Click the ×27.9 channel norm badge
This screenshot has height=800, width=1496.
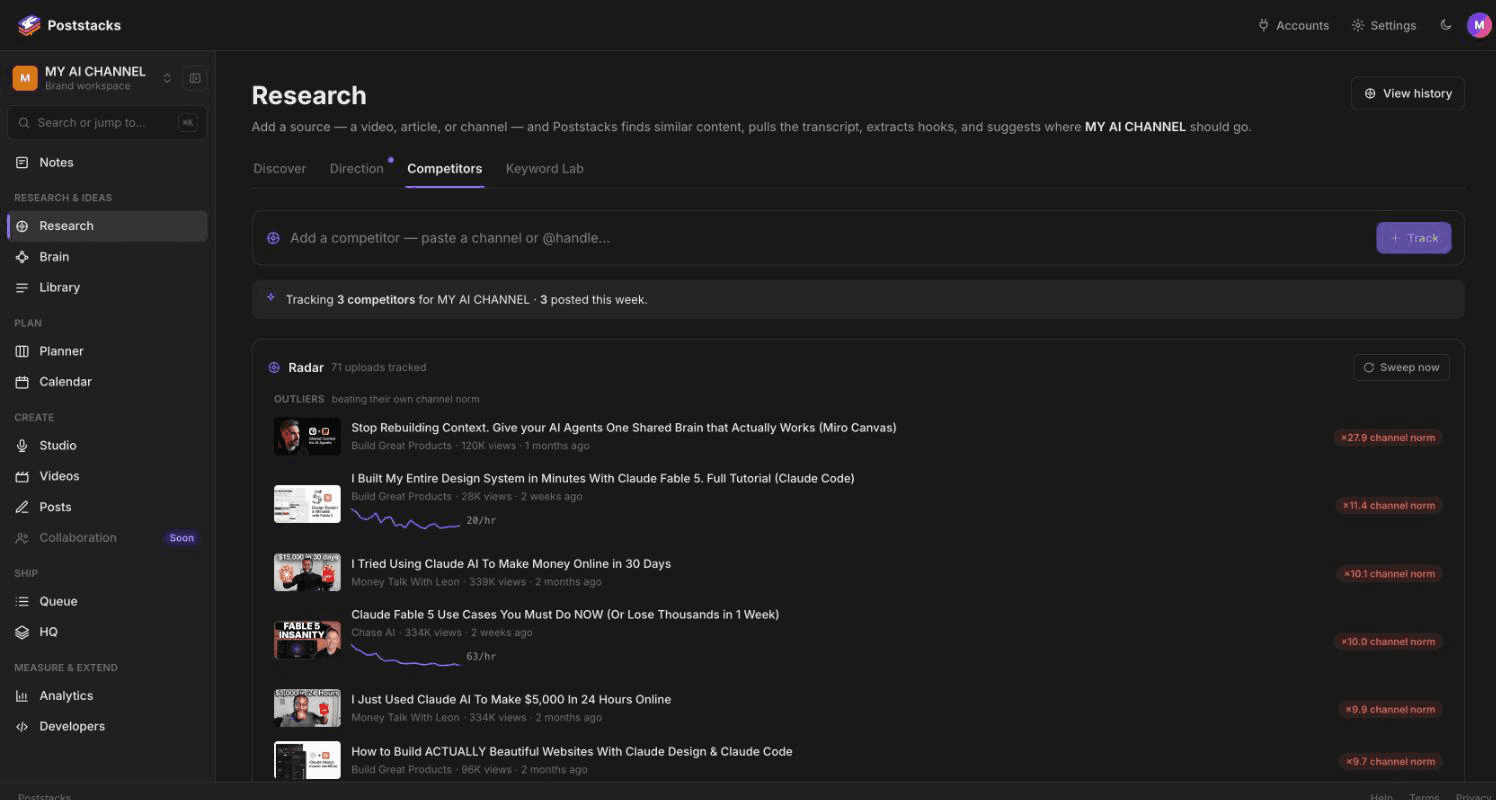click(x=1388, y=438)
